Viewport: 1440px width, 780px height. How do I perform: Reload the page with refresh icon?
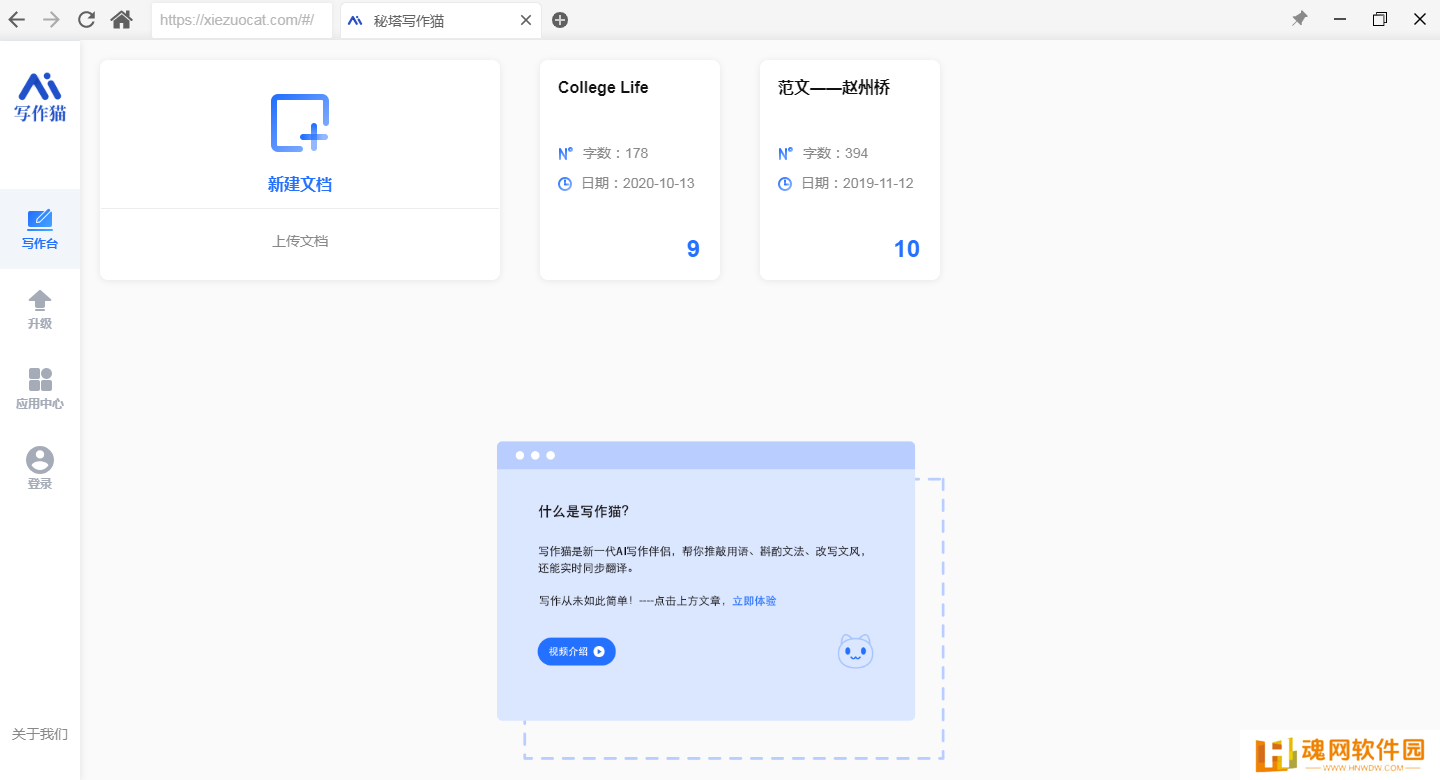(86, 19)
